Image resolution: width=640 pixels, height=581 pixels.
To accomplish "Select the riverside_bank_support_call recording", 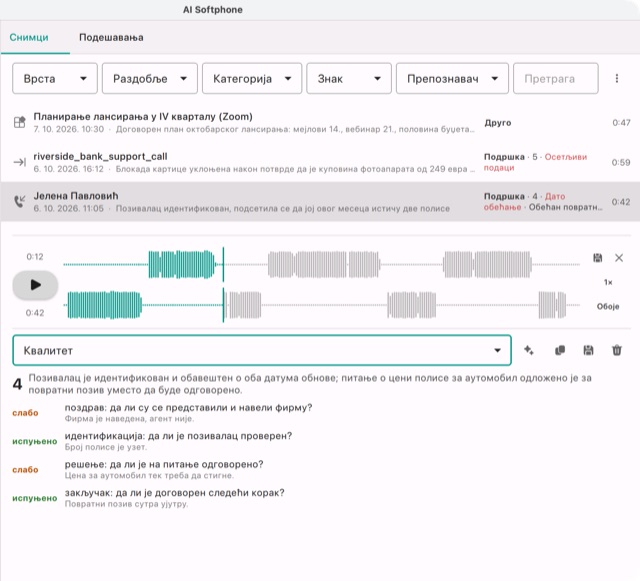I will click(x=320, y=162).
